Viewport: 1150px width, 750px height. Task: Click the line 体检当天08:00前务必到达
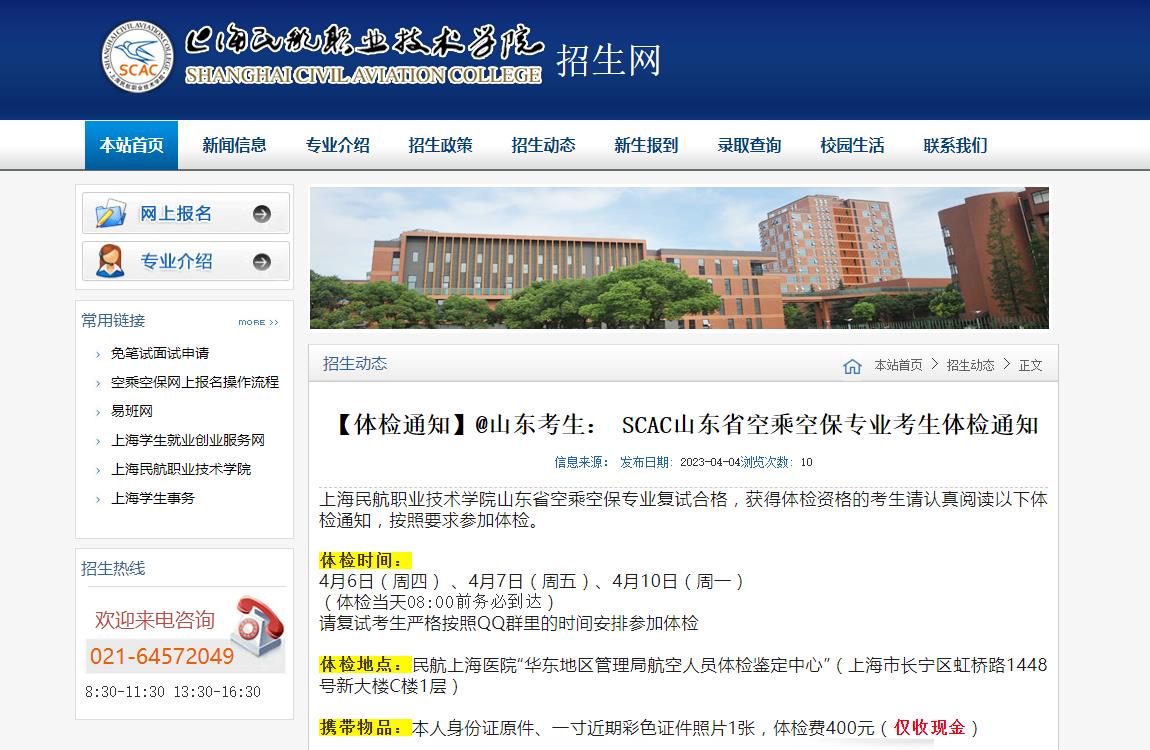437,603
